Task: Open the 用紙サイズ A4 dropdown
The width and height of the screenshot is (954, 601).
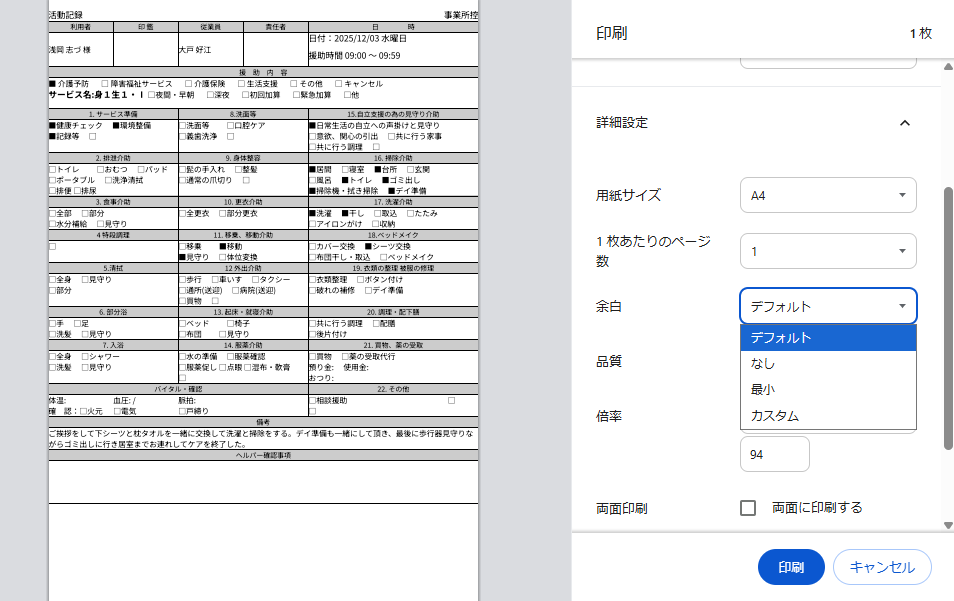Action: (827, 195)
